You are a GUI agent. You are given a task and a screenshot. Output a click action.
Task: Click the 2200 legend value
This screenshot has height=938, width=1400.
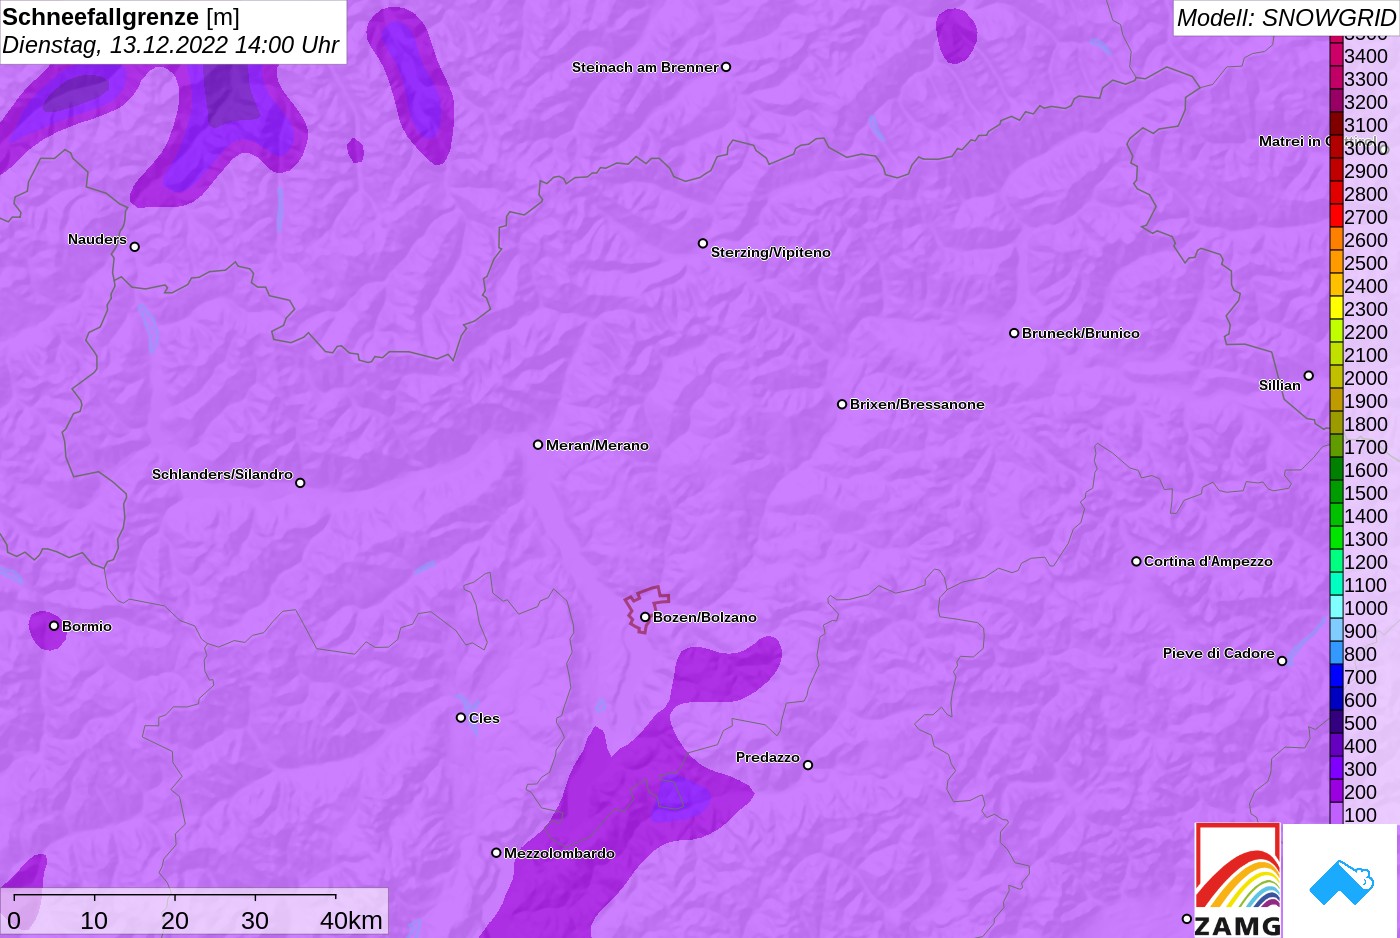1366,332
